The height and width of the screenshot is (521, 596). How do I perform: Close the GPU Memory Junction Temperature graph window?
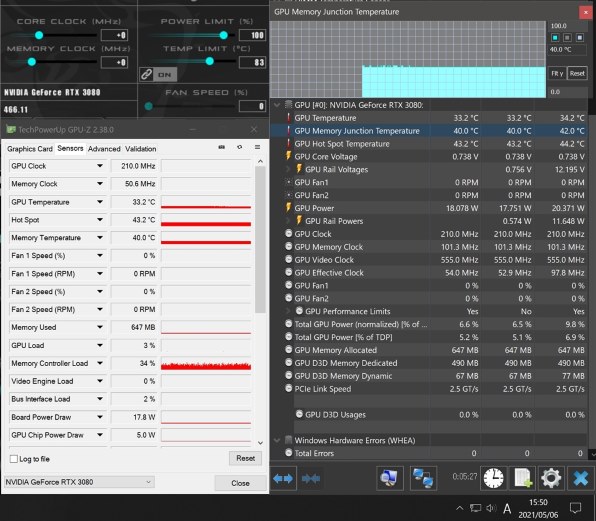(x=585, y=12)
